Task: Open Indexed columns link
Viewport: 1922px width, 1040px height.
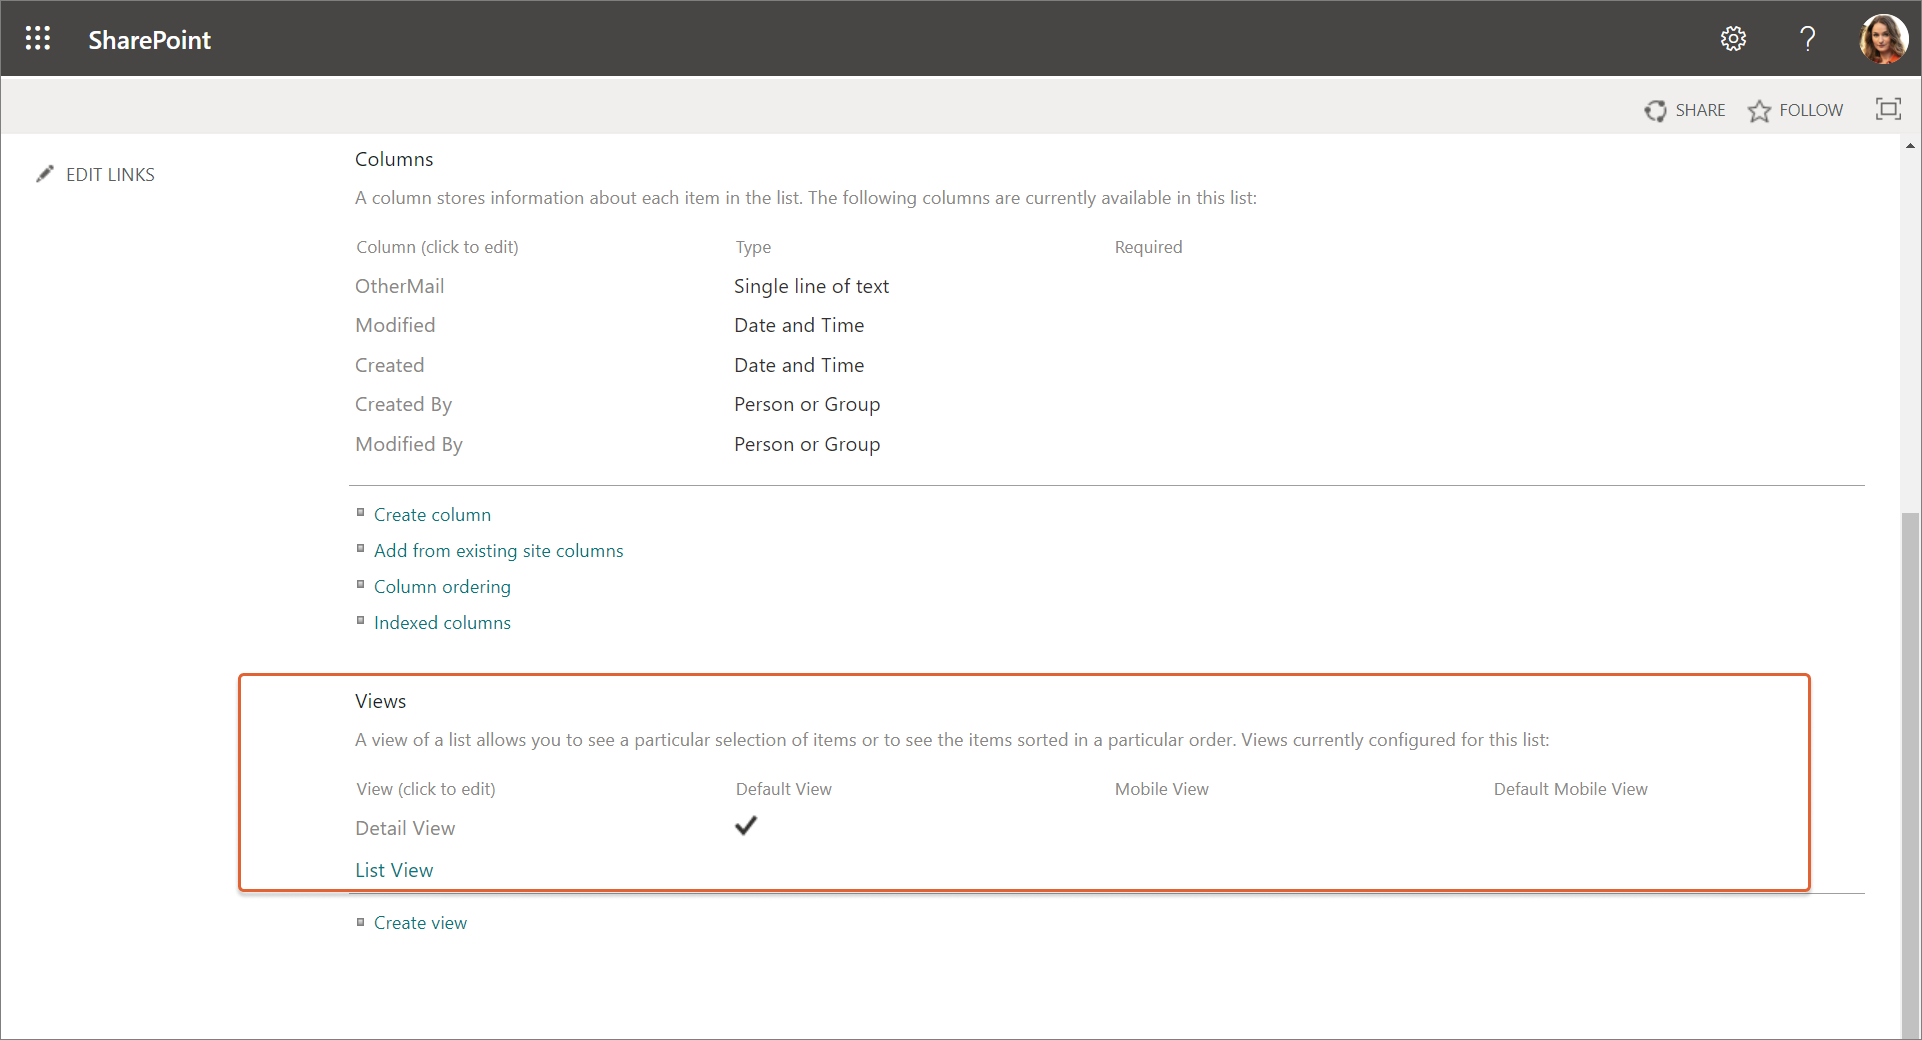Action: pos(442,623)
